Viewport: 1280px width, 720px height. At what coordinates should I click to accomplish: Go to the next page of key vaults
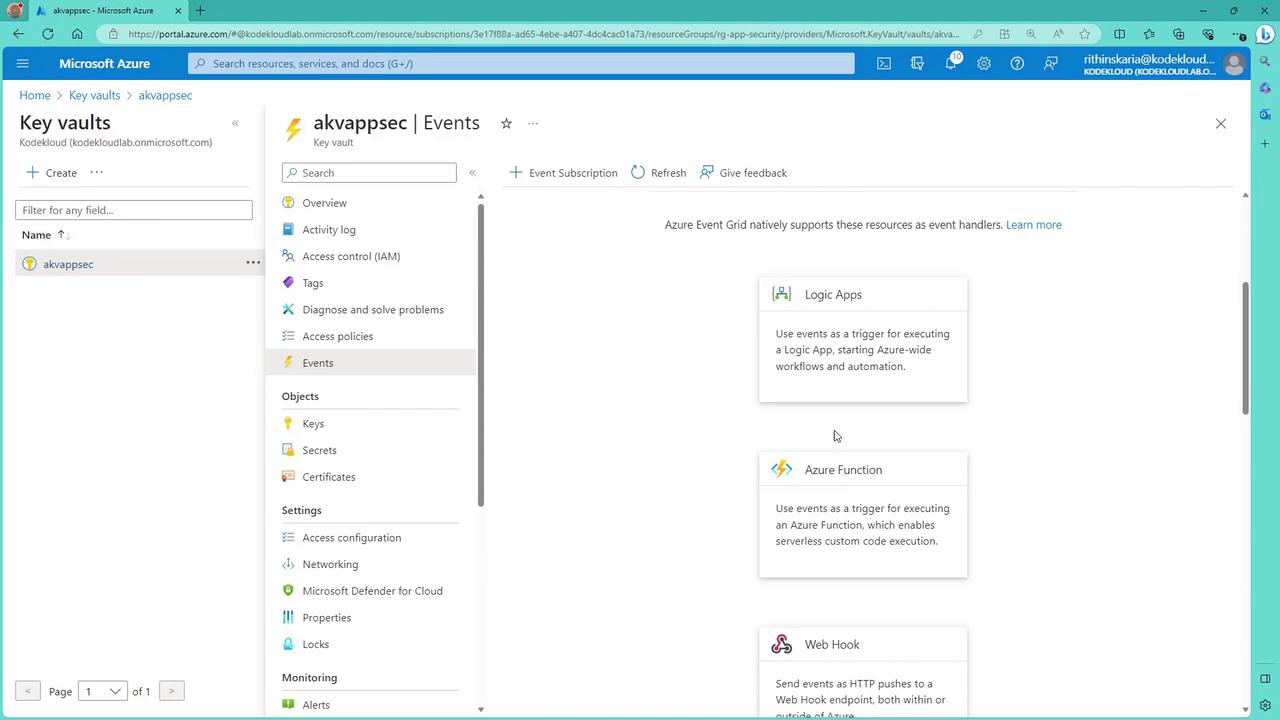171,691
